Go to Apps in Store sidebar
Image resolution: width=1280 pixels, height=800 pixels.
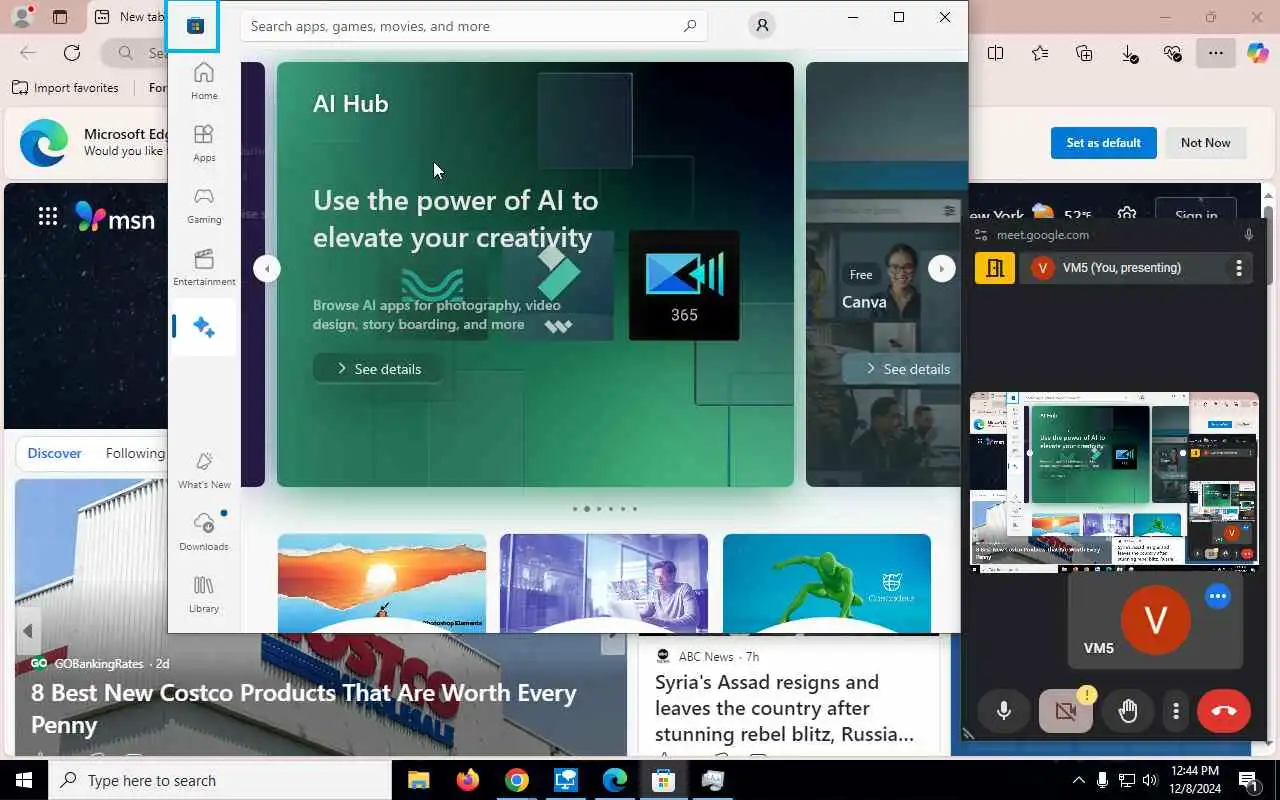pyautogui.click(x=204, y=143)
